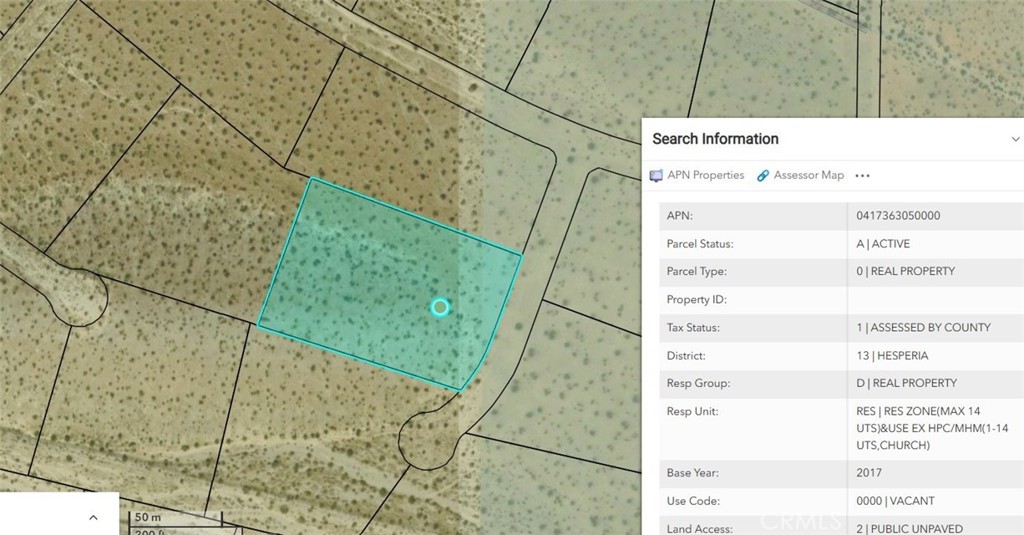This screenshot has height=535, width=1024.
Task: Click the APN: field label
Action: pos(679,216)
